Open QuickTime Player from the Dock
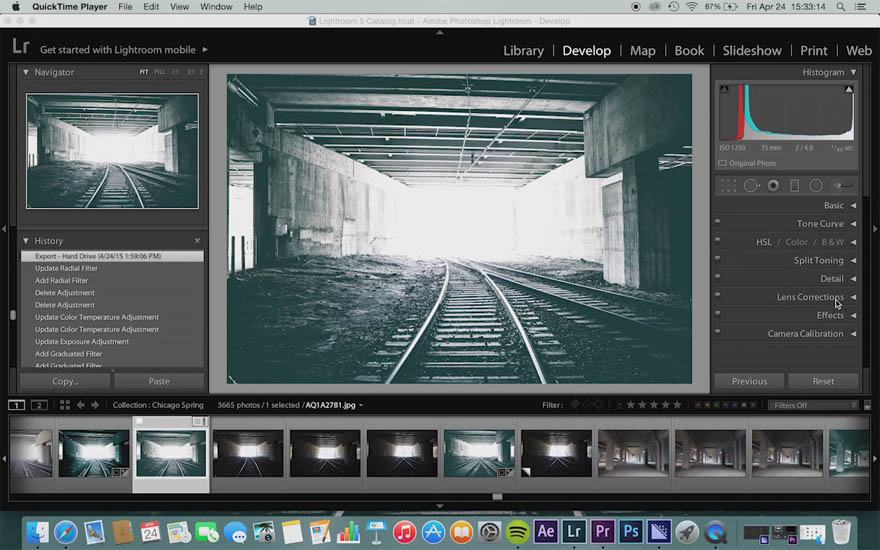 pyautogui.click(x=716, y=531)
